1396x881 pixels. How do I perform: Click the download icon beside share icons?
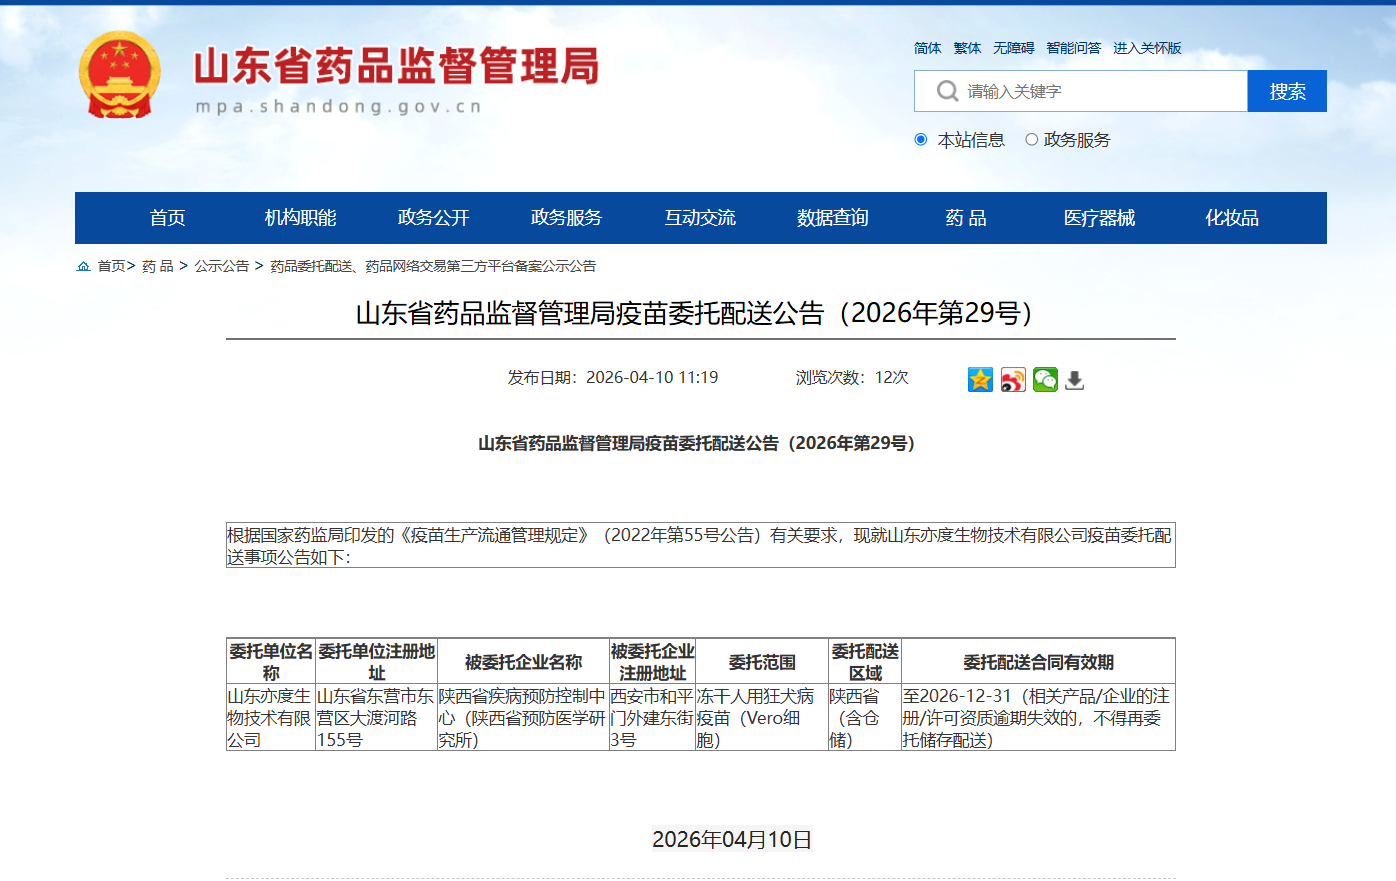point(1075,380)
